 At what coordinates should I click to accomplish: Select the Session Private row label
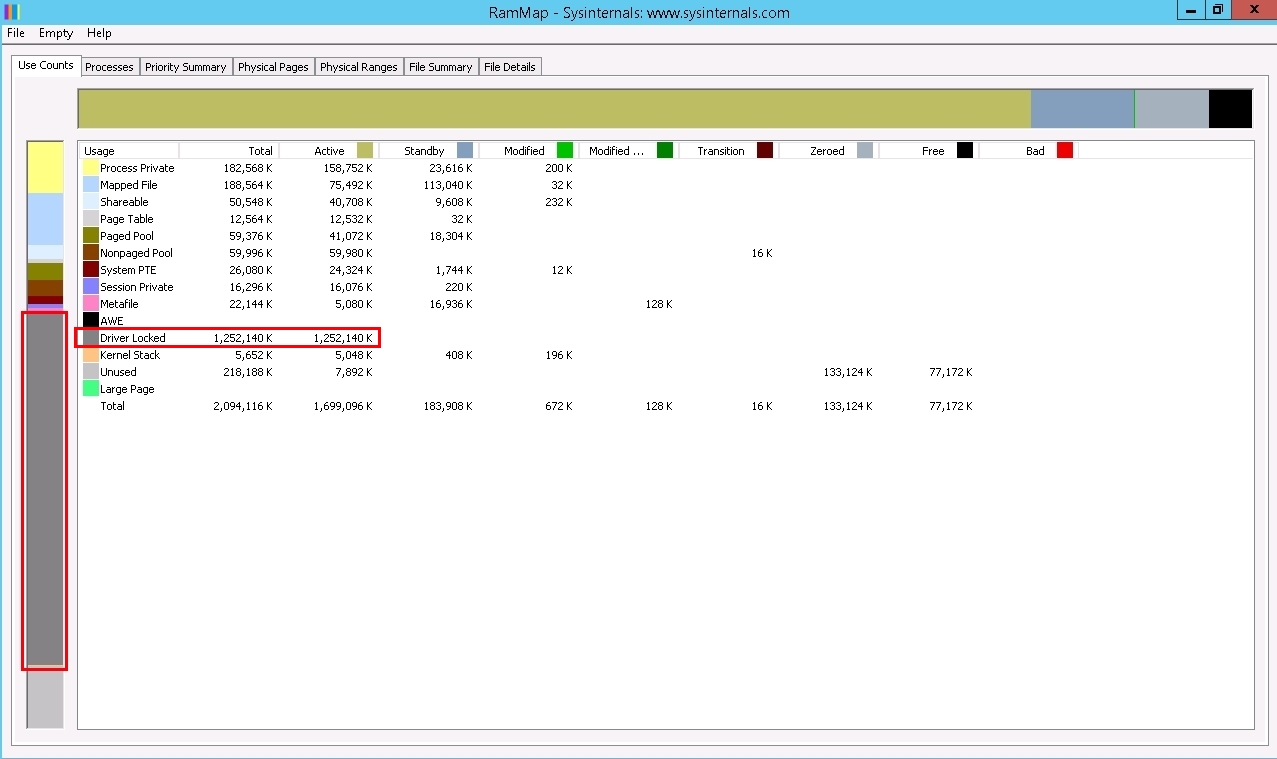tap(136, 287)
